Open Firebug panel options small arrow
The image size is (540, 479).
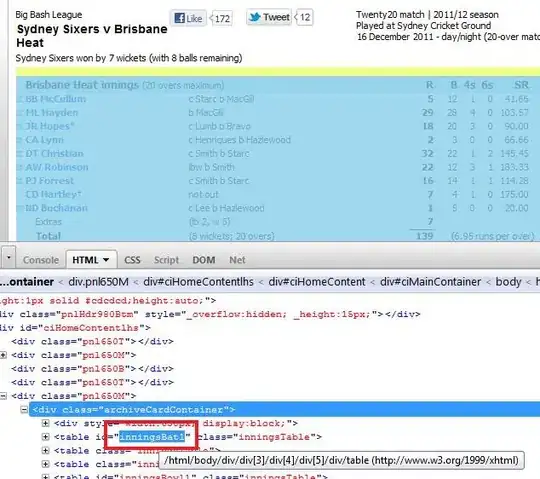pos(8,257)
